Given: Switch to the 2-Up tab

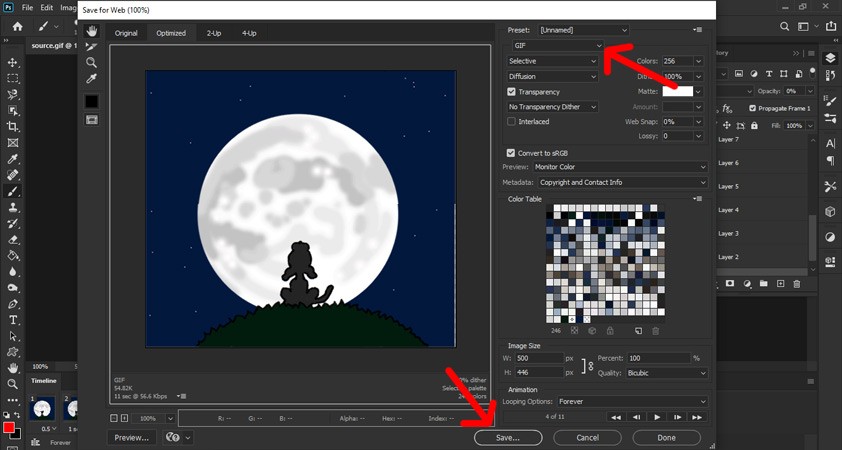Looking at the screenshot, I should (x=214, y=33).
